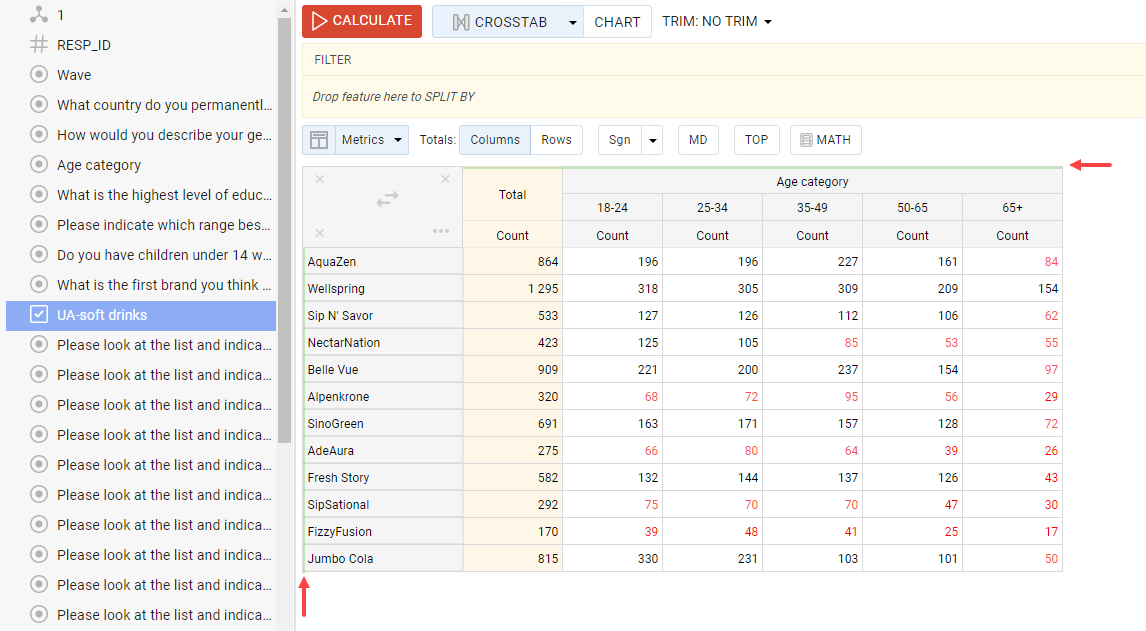Toggle Totals for Columns
Image resolution: width=1146 pixels, height=631 pixels.
(x=495, y=140)
